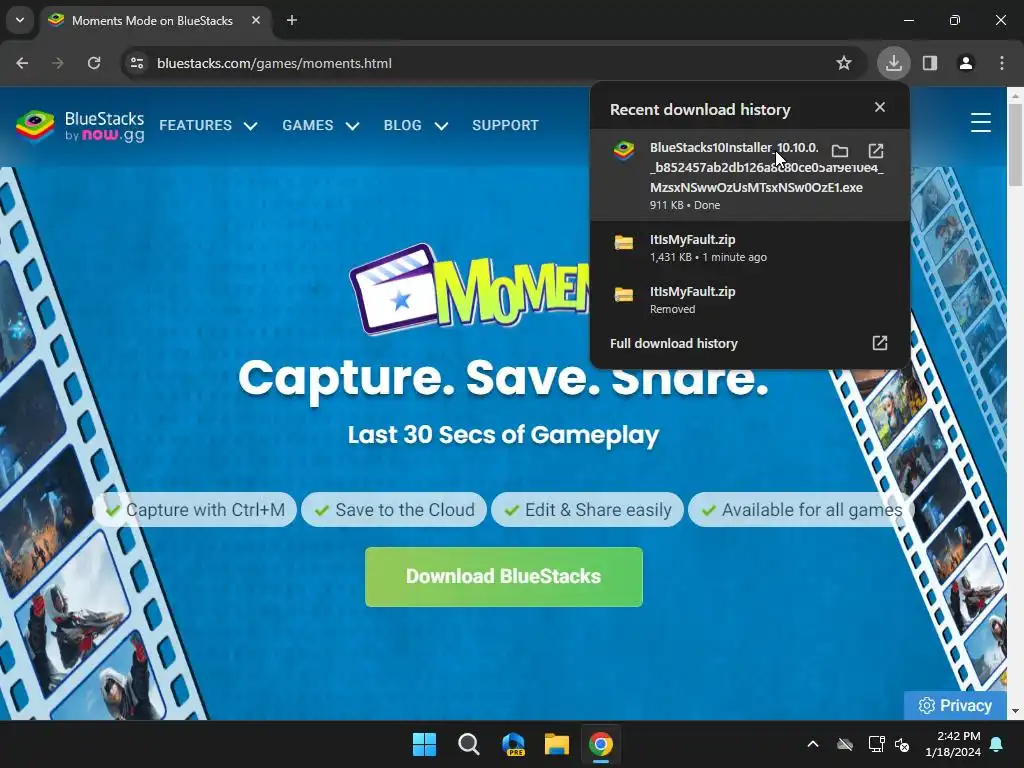
Task: Open Windows Search from the taskbar
Action: pos(468,744)
